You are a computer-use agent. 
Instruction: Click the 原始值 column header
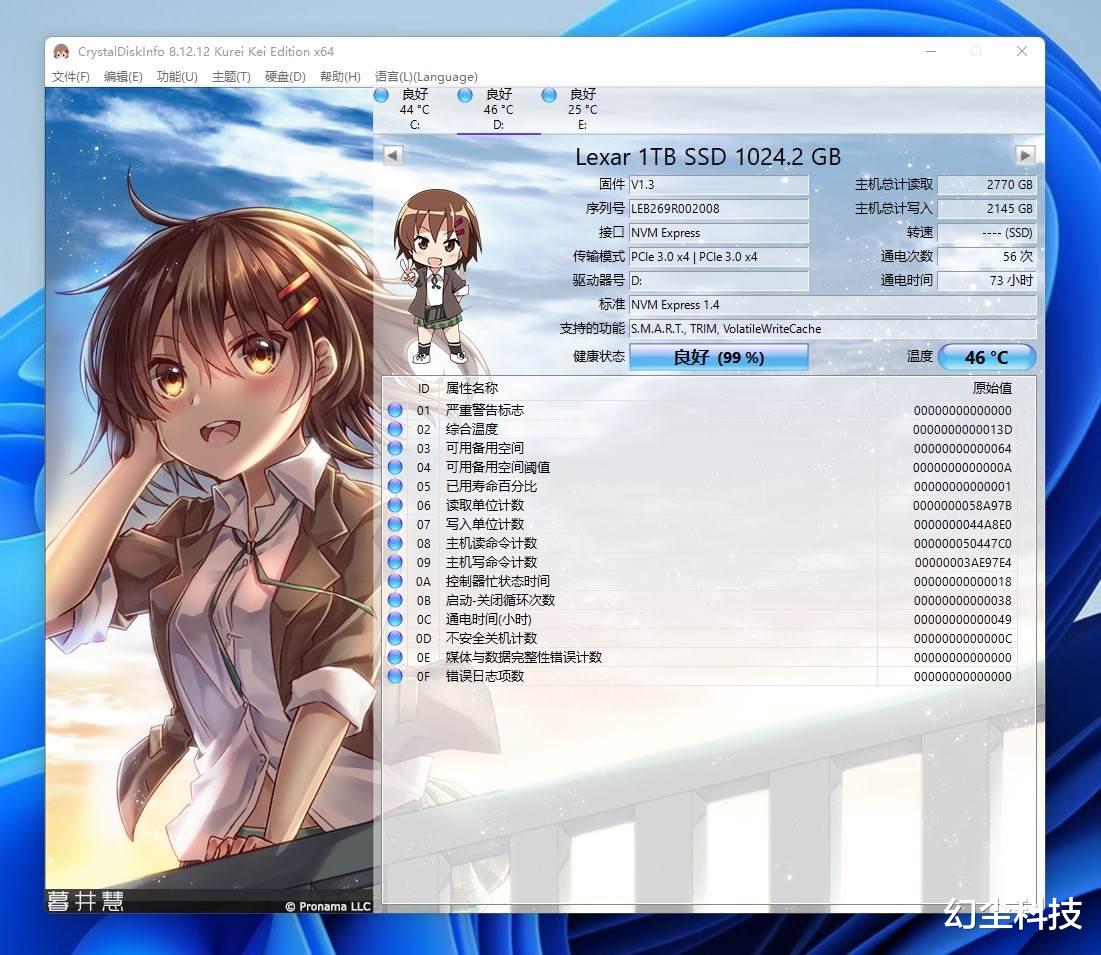click(x=992, y=388)
